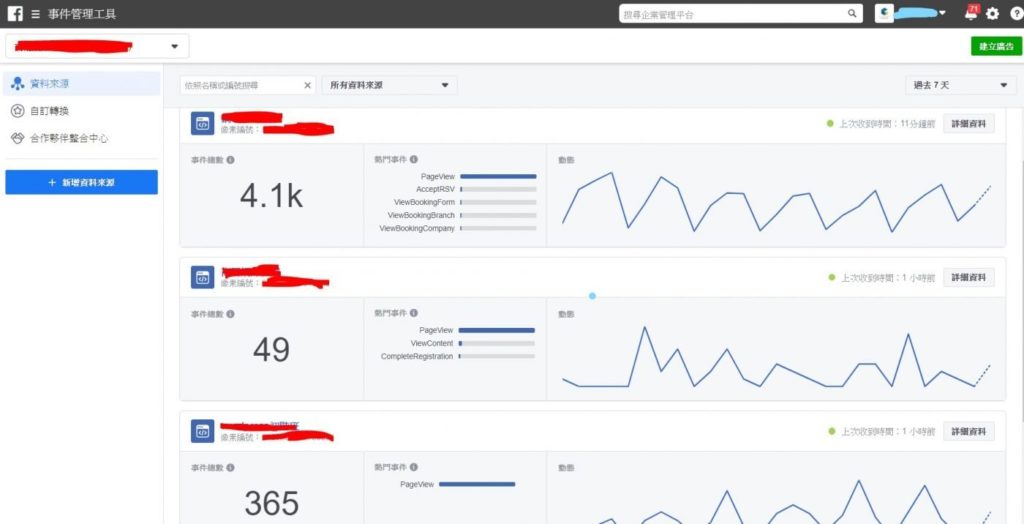Click info icon beside 事件總數 in 49 card
Viewport: 1024px width, 524px height.
[230, 314]
